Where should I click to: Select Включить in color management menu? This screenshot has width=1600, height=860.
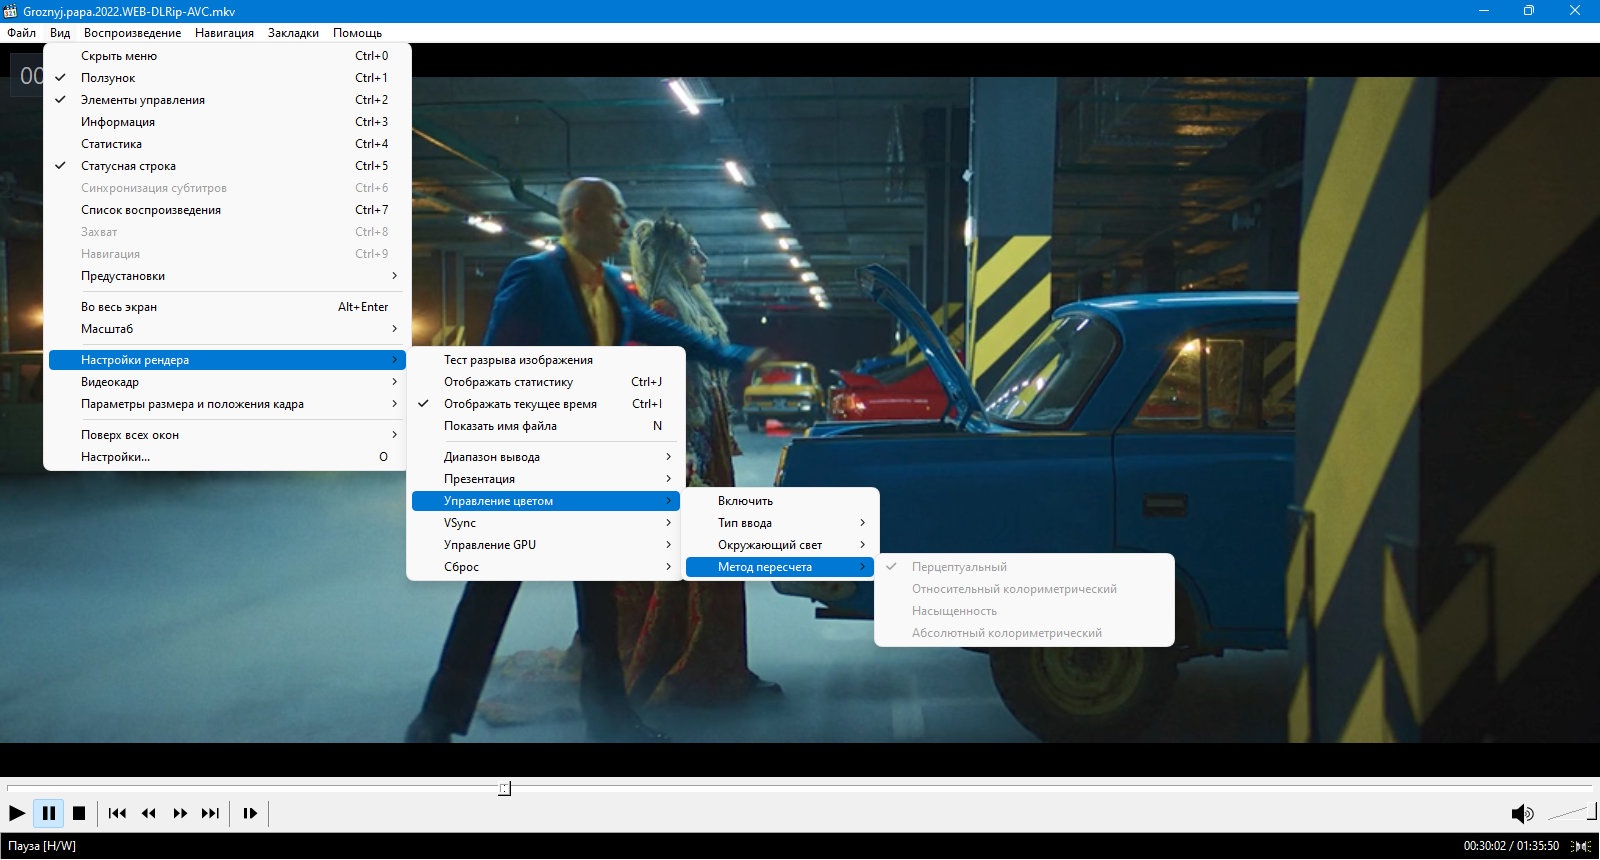coord(745,501)
